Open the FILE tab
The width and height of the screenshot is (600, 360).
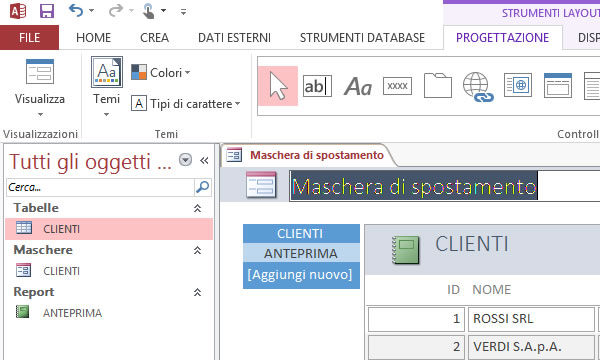point(29,37)
